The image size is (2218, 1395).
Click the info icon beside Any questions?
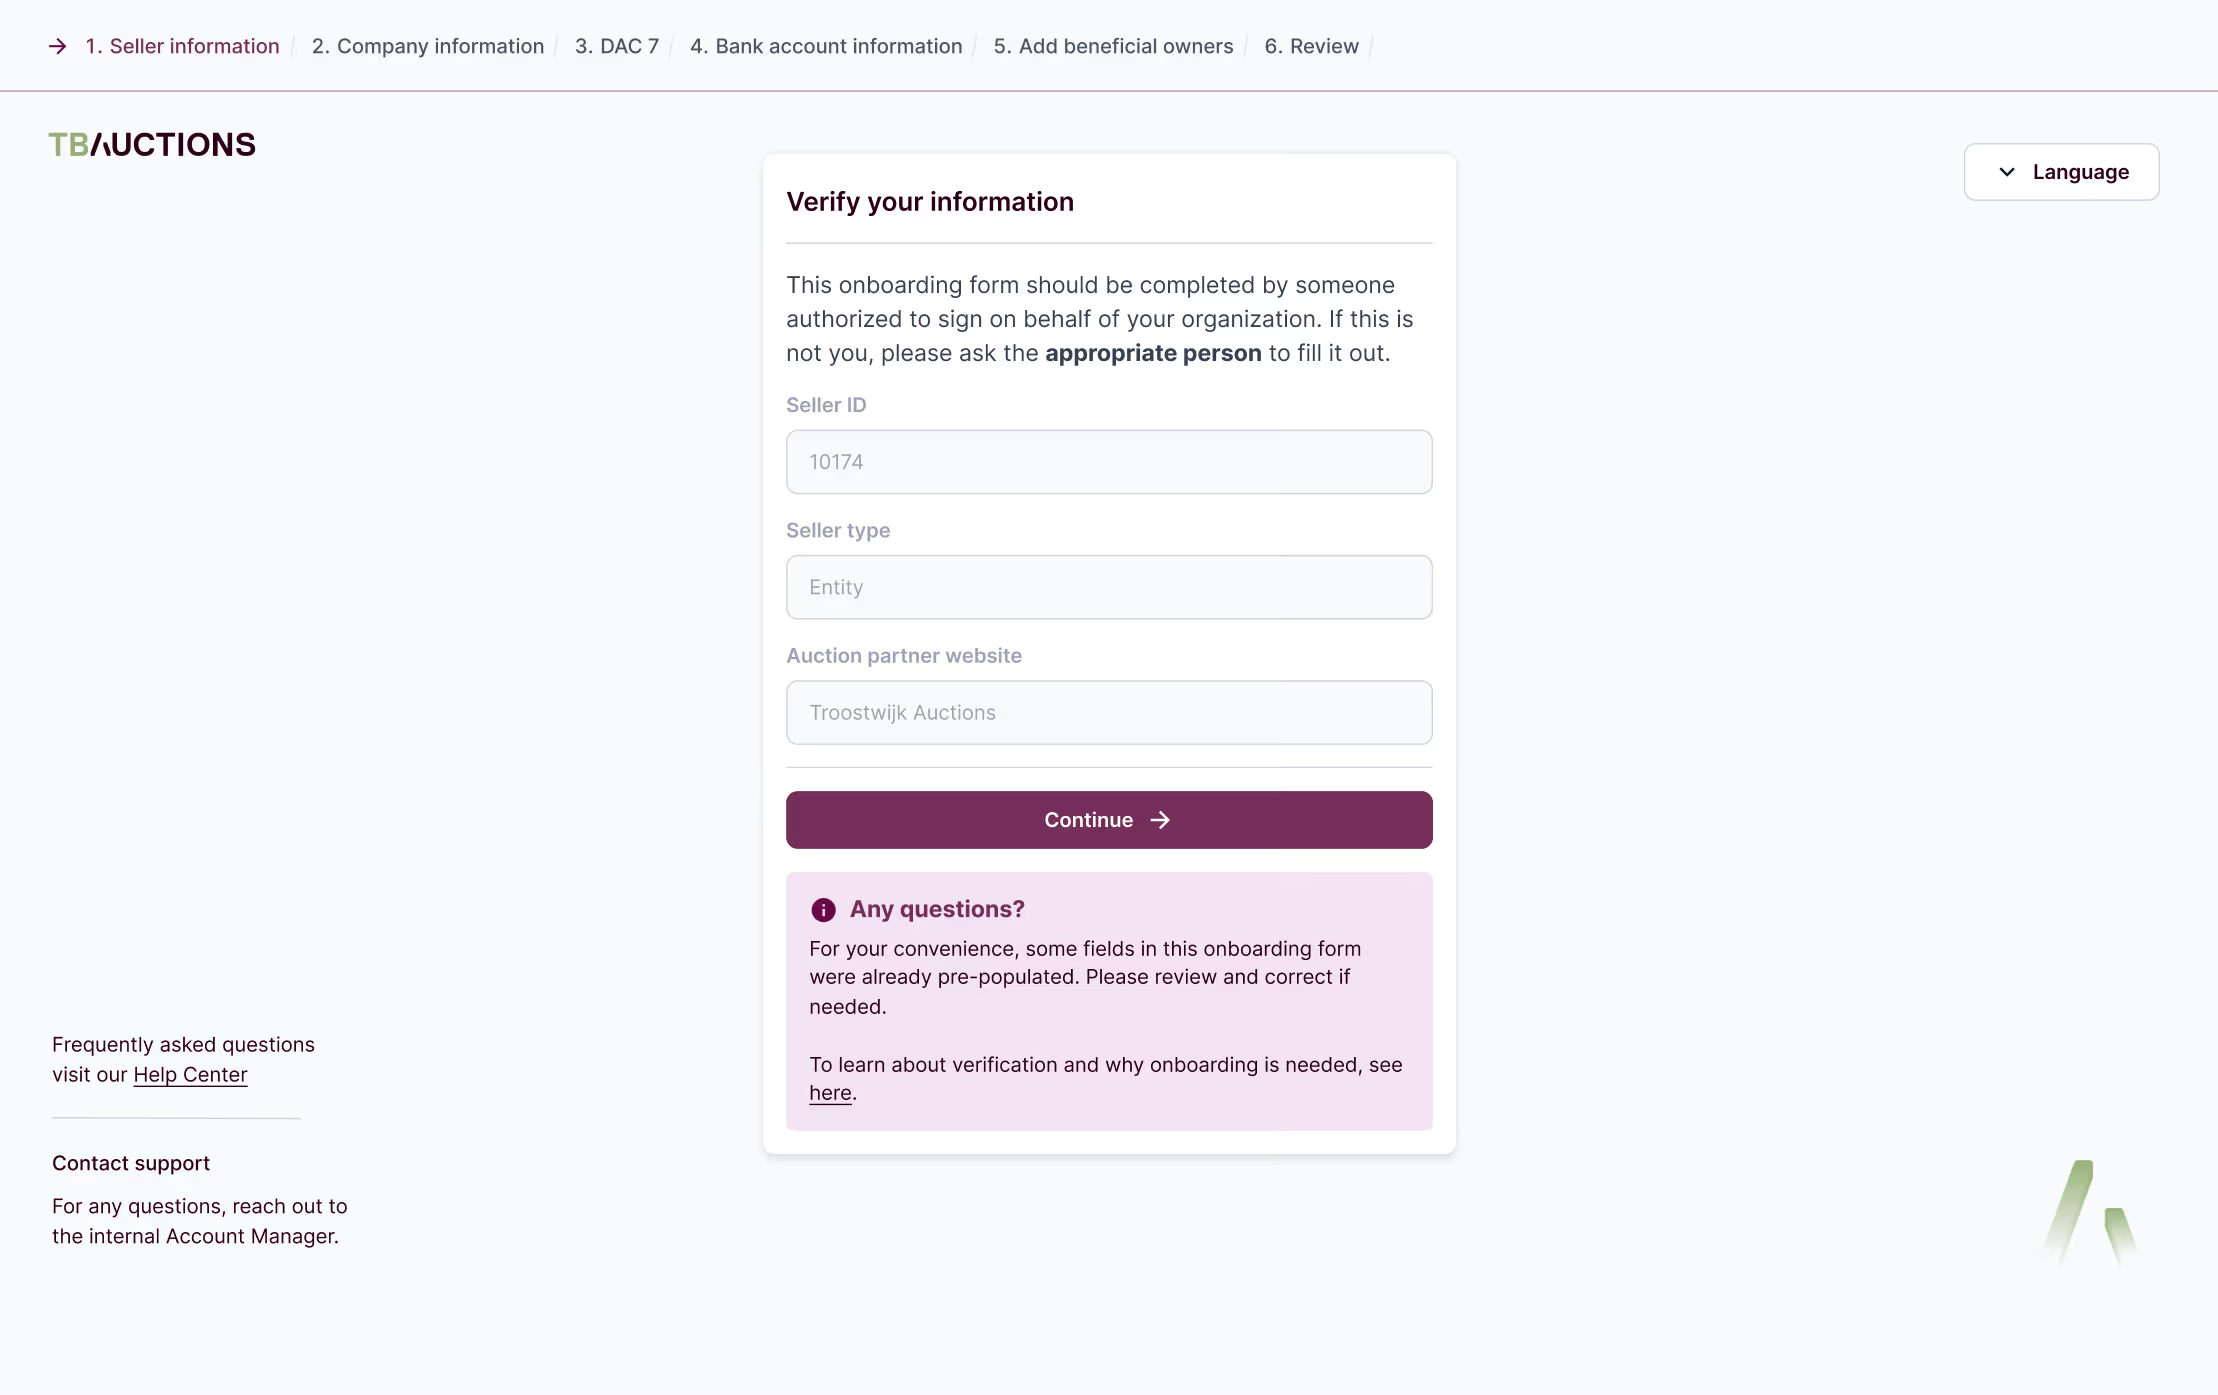pyautogui.click(x=823, y=910)
